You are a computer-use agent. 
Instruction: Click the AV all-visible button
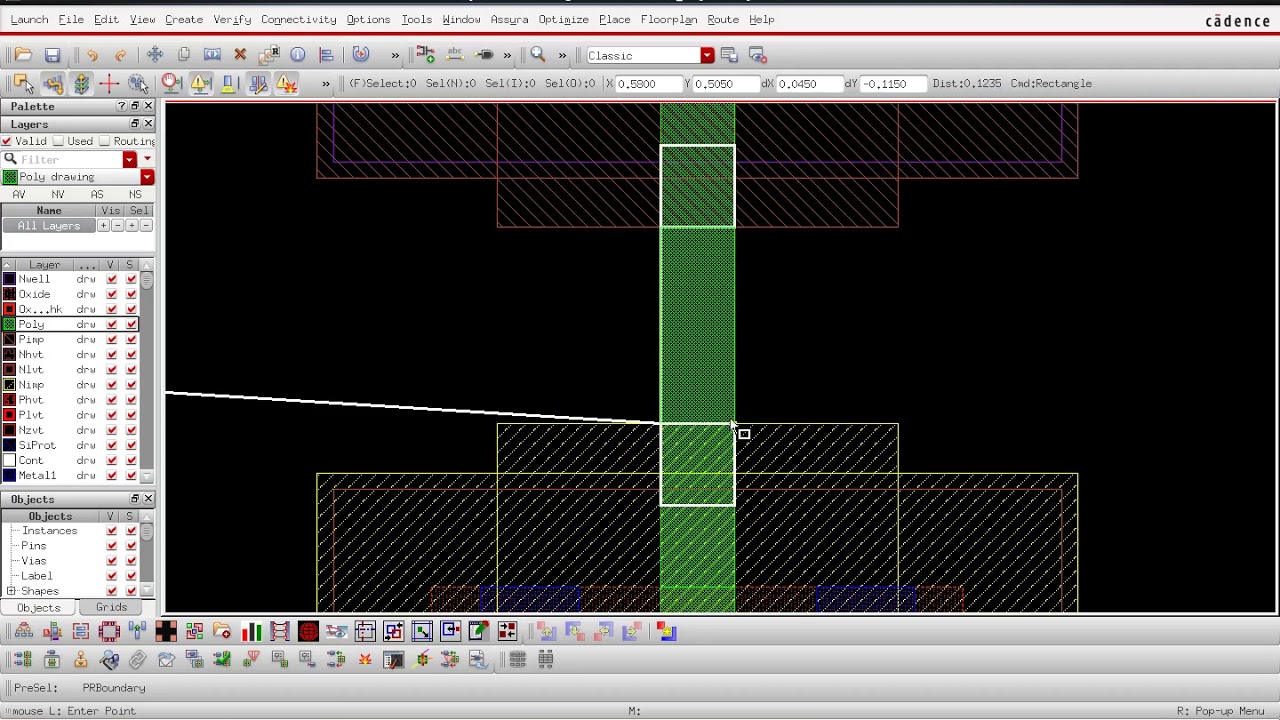(x=19, y=194)
